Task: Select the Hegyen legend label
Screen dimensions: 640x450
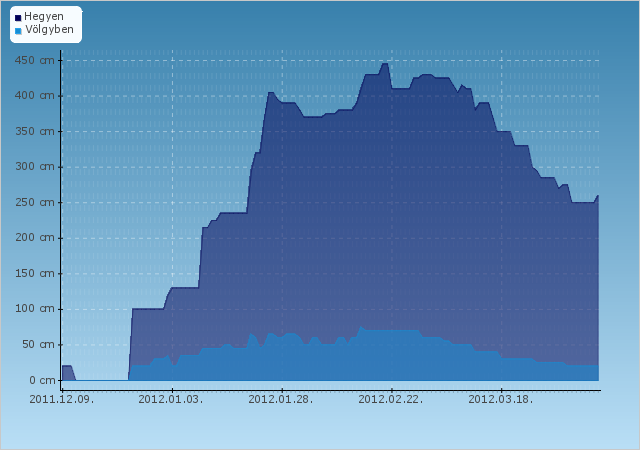Action: [44, 17]
